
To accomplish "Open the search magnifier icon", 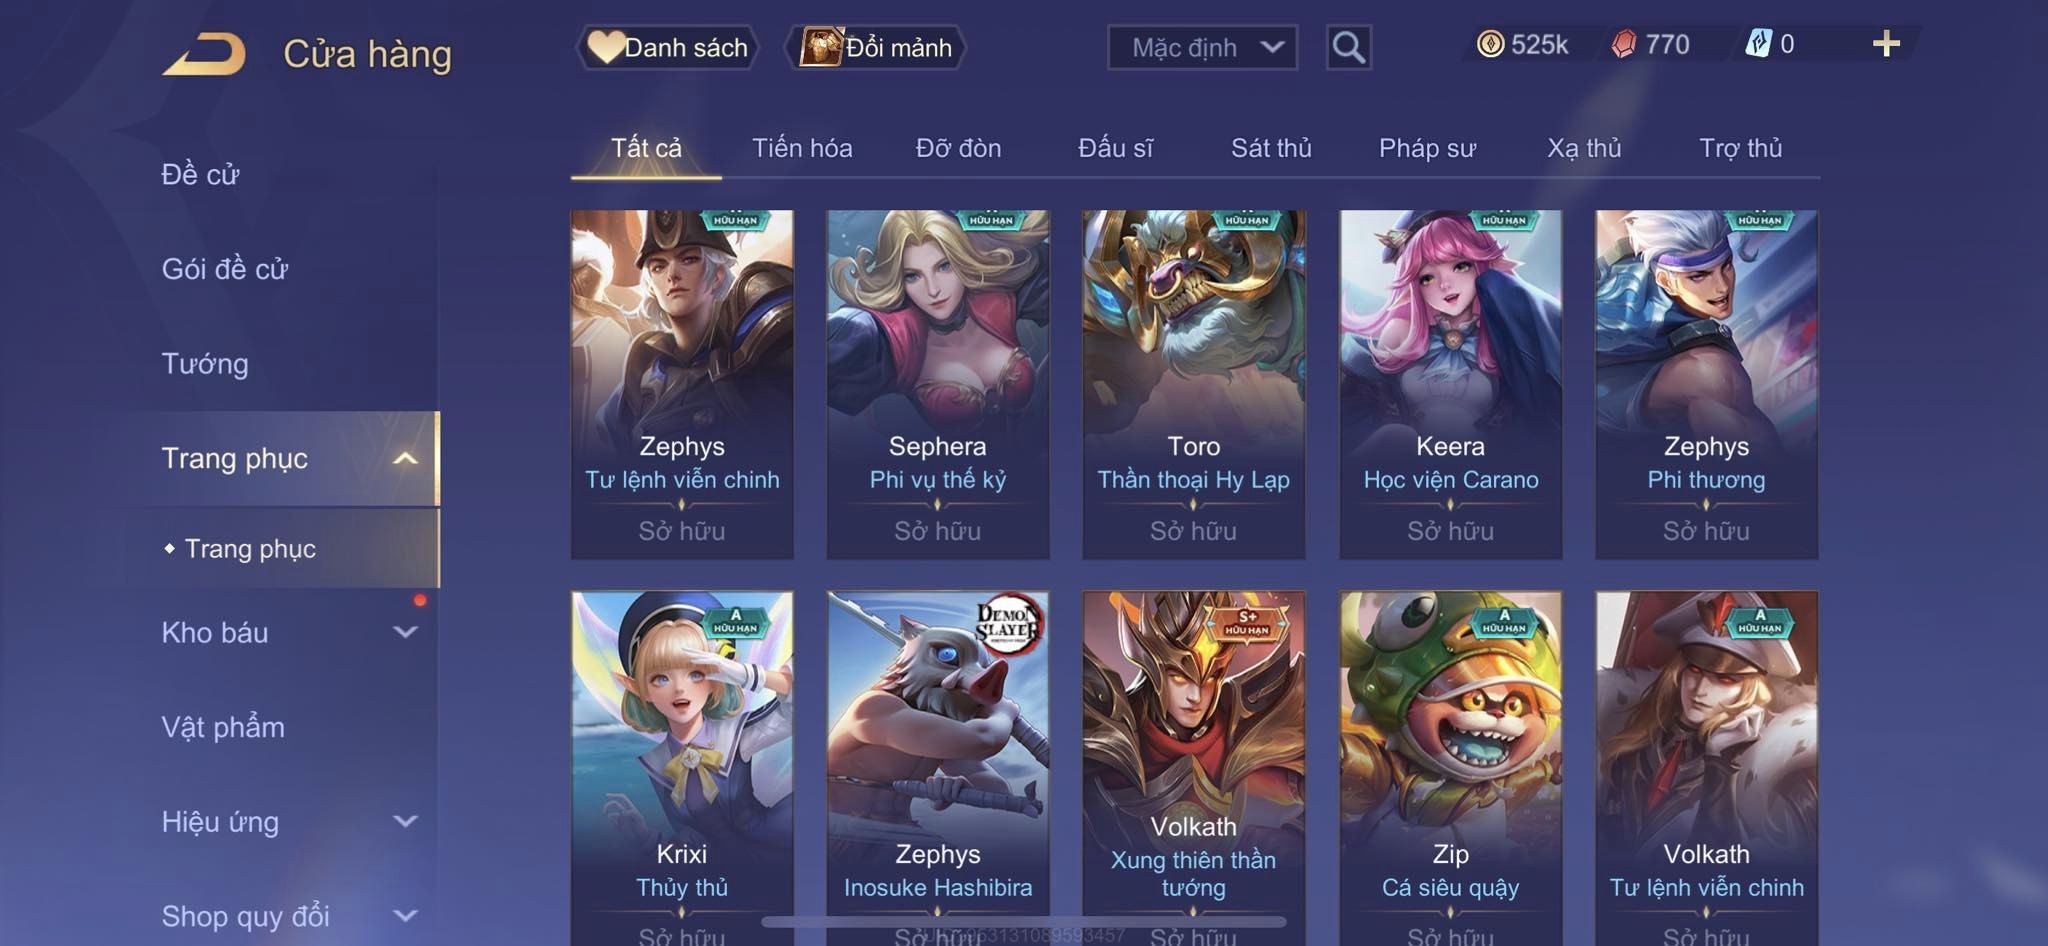I will click(1348, 47).
